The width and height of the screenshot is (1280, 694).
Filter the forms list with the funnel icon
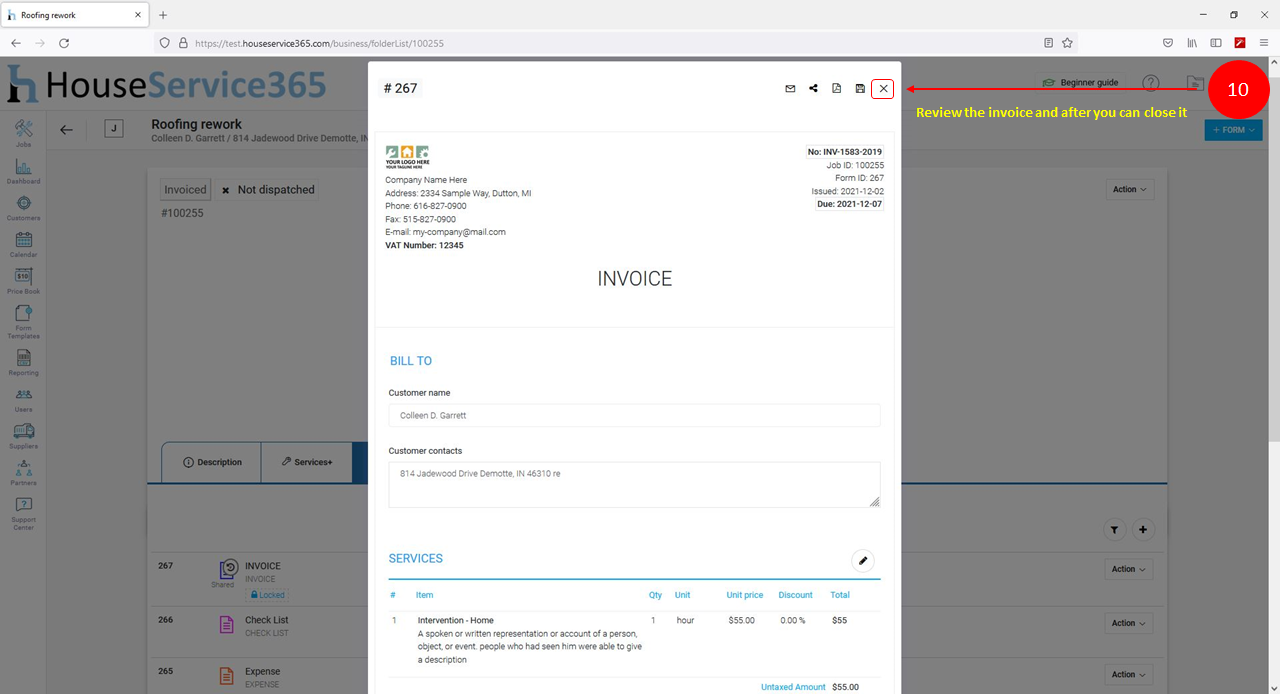1115,530
